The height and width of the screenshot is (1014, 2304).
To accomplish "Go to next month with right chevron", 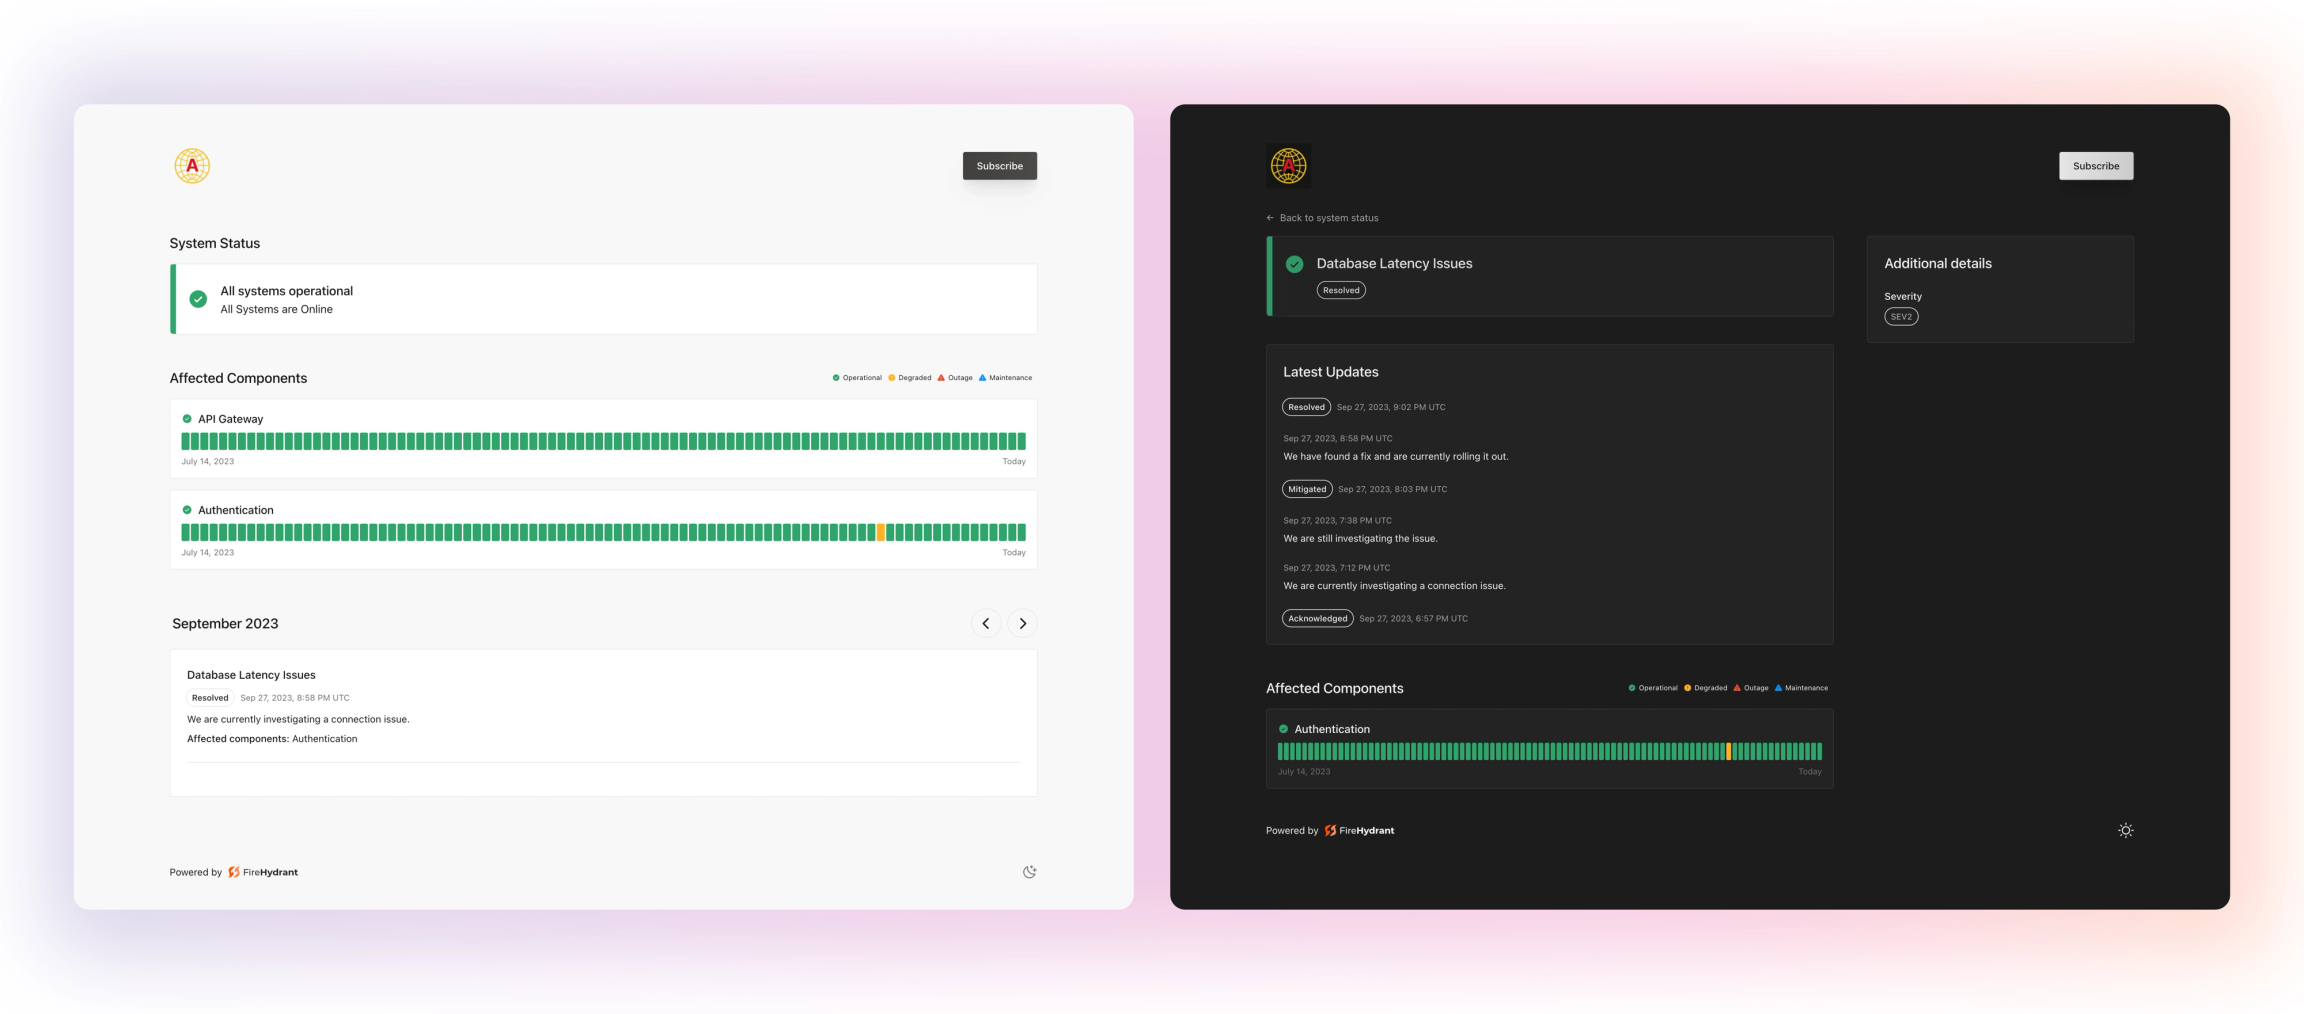I will (x=1022, y=623).
